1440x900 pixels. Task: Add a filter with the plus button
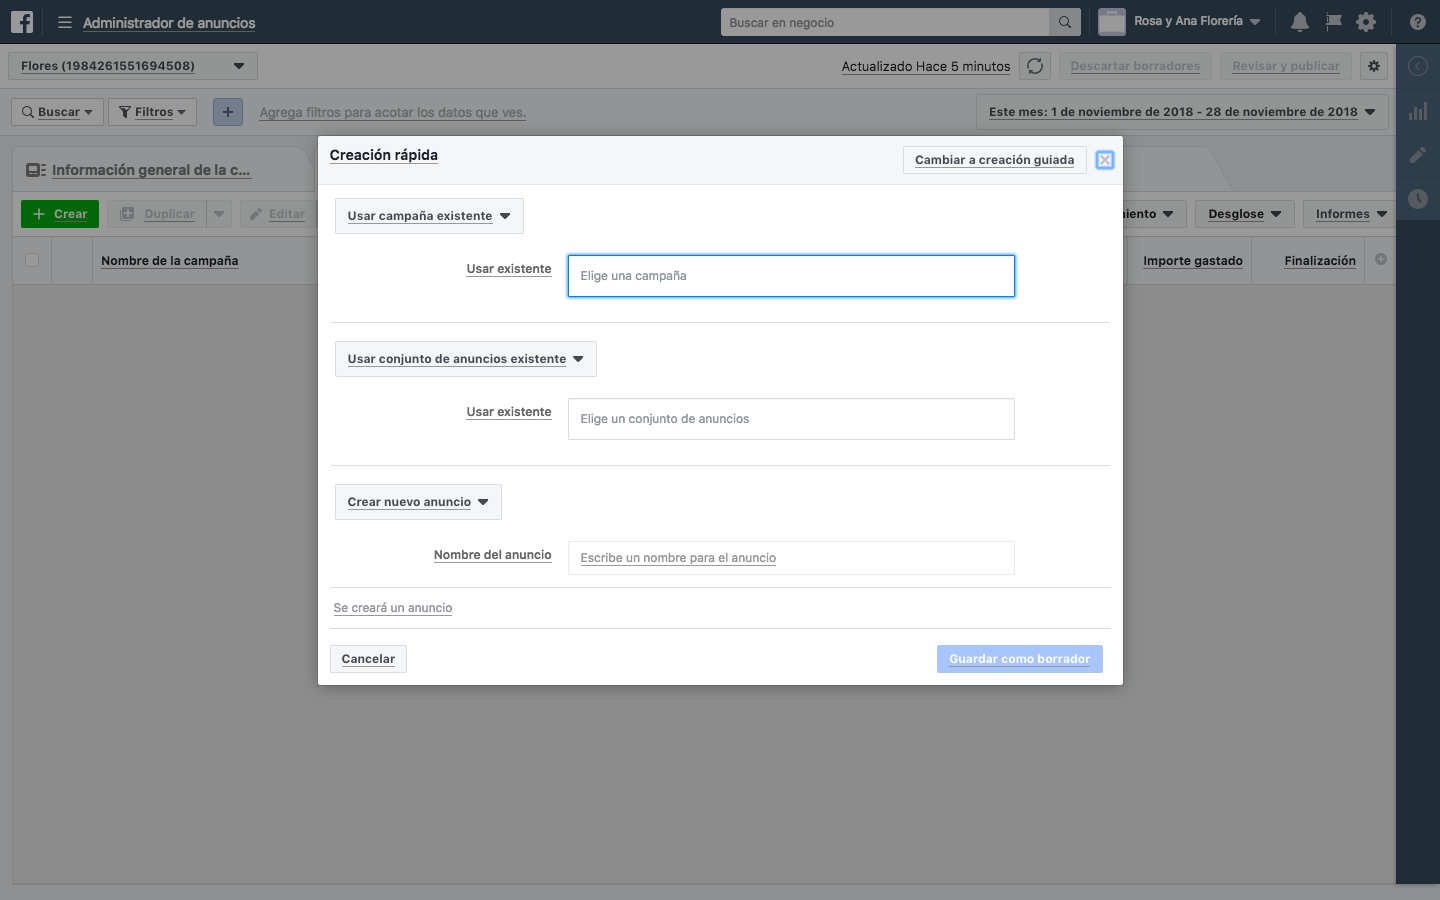(228, 112)
